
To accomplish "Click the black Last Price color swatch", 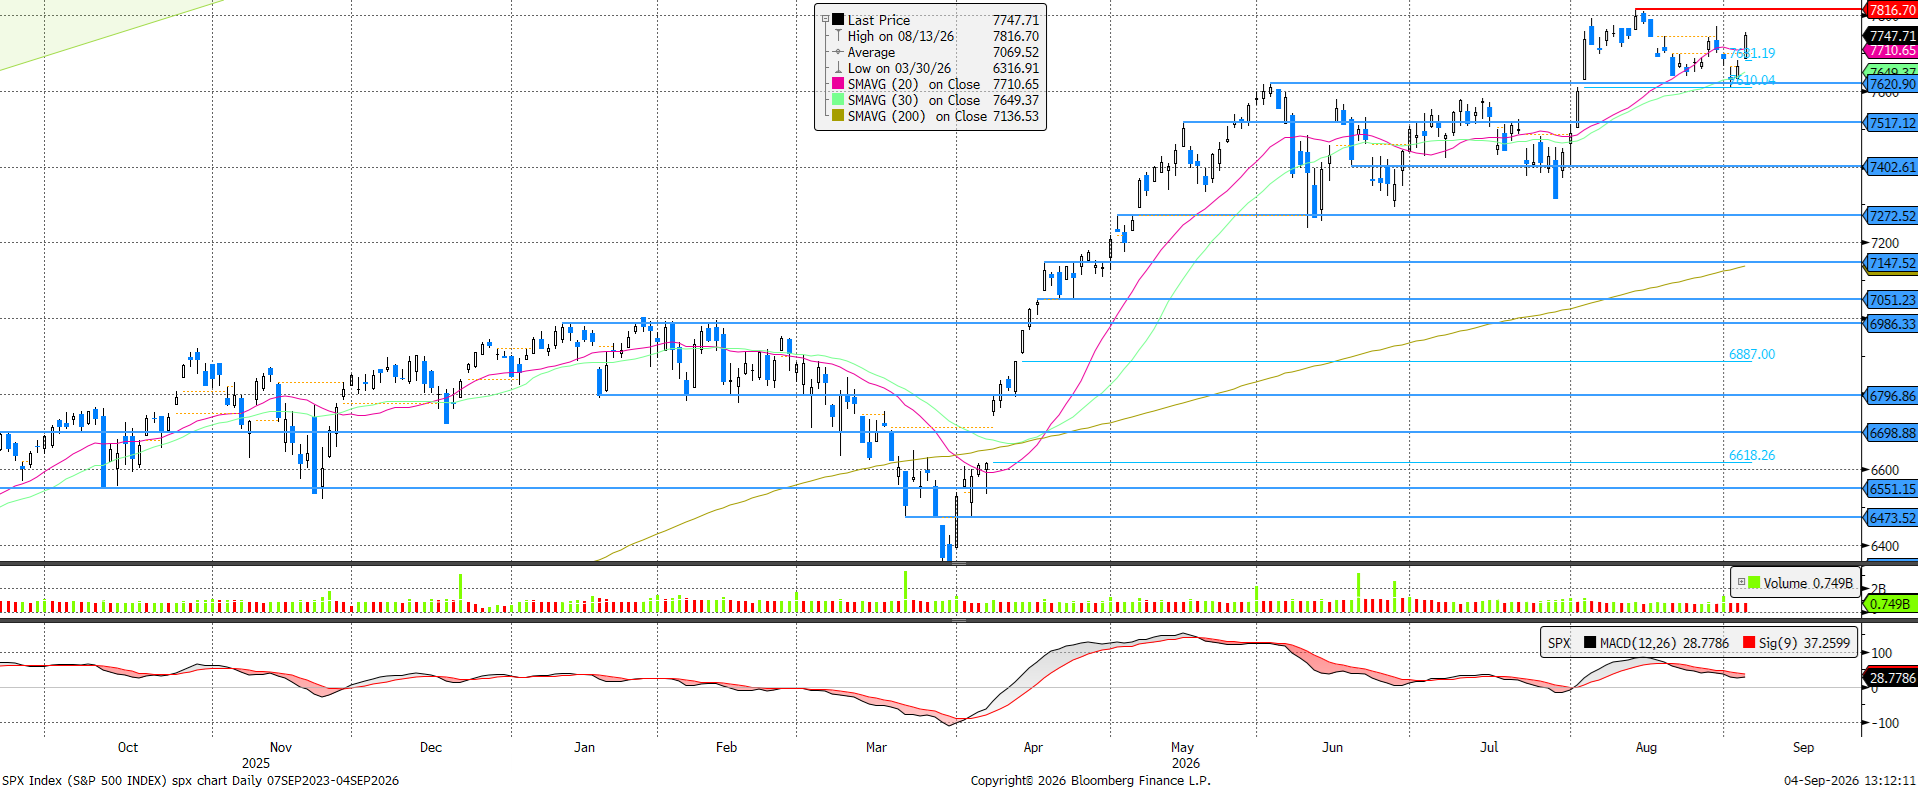I will click(838, 20).
